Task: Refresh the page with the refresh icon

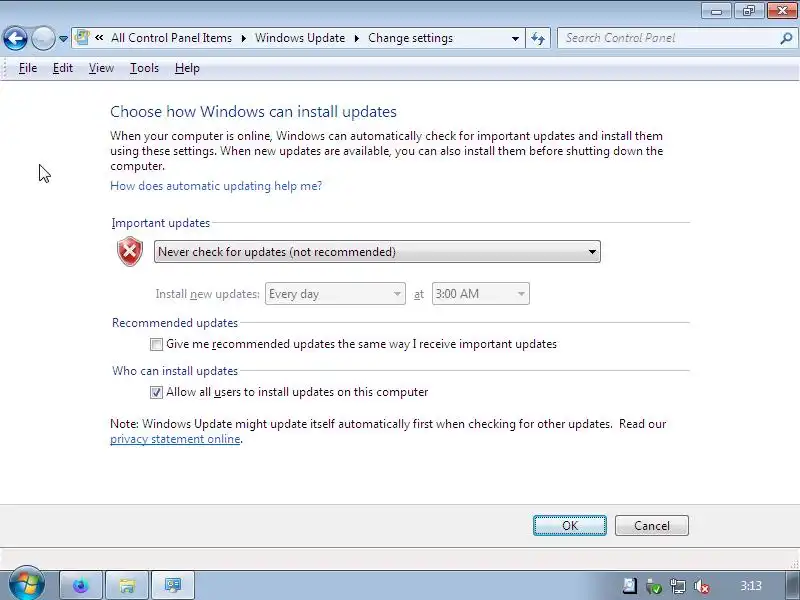Action: 538,38
